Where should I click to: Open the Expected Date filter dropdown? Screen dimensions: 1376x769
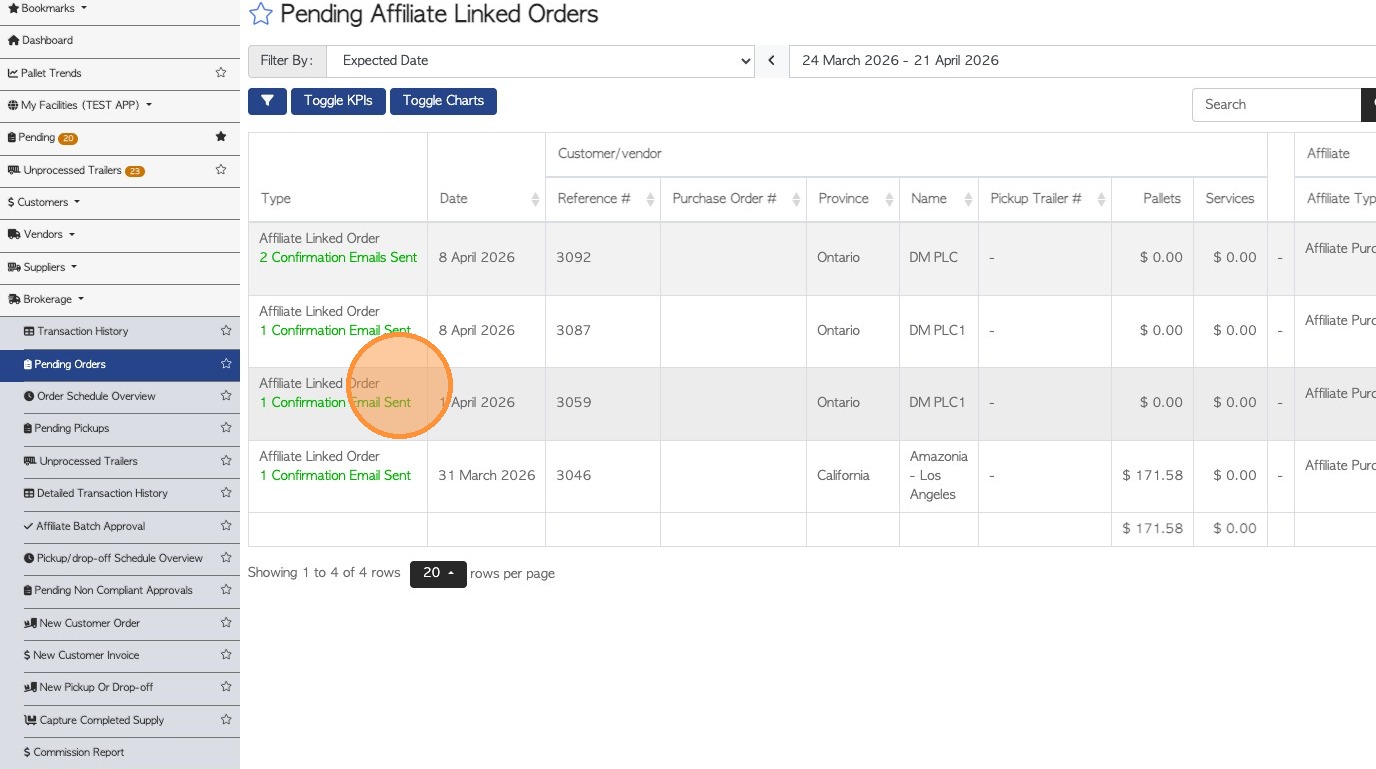pyautogui.click(x=540, y=61)
